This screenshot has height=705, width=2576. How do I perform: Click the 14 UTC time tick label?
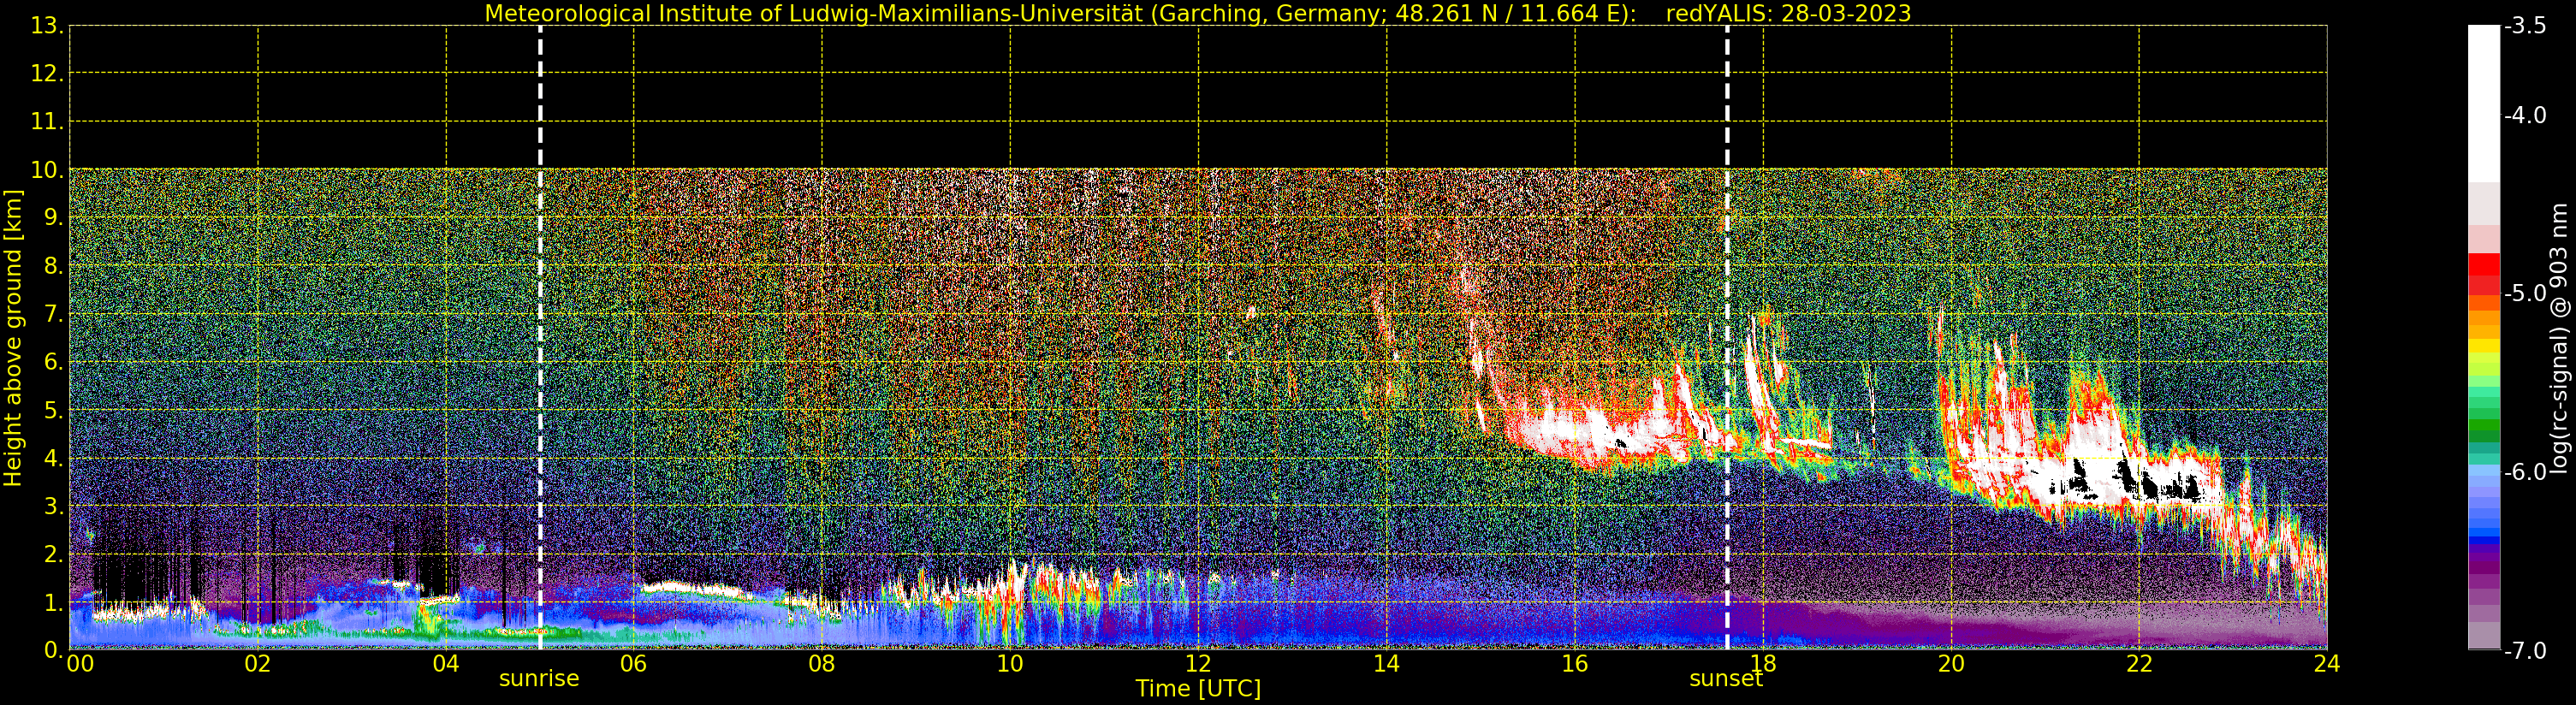1386,664
